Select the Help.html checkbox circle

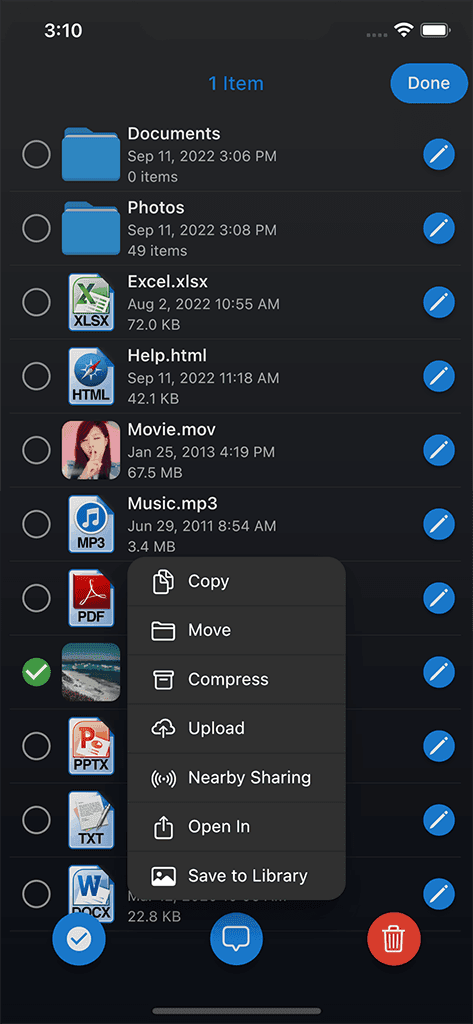click(x=36, y=376)
